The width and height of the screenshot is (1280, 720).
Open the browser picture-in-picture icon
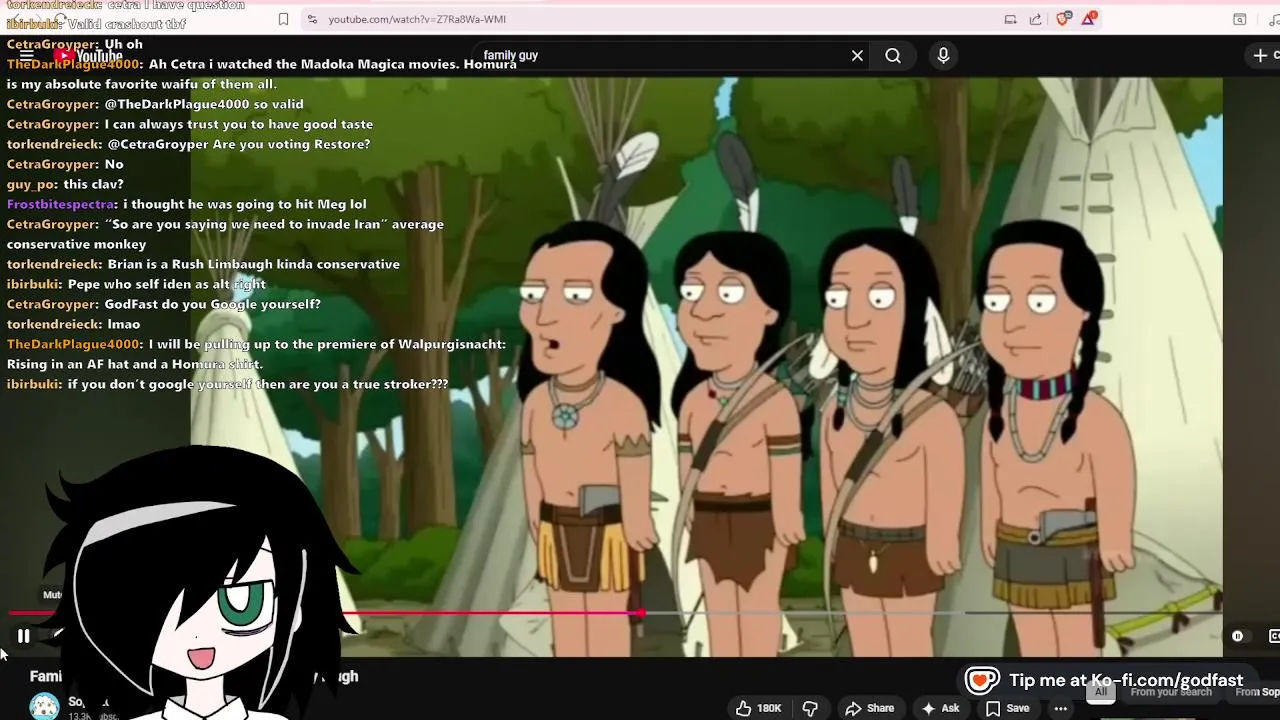(1010, 19)
